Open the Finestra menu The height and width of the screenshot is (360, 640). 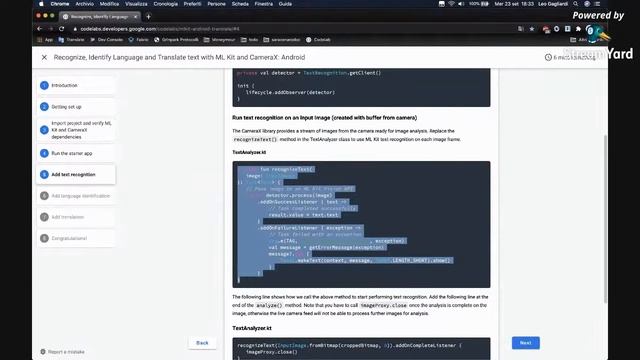264,4
